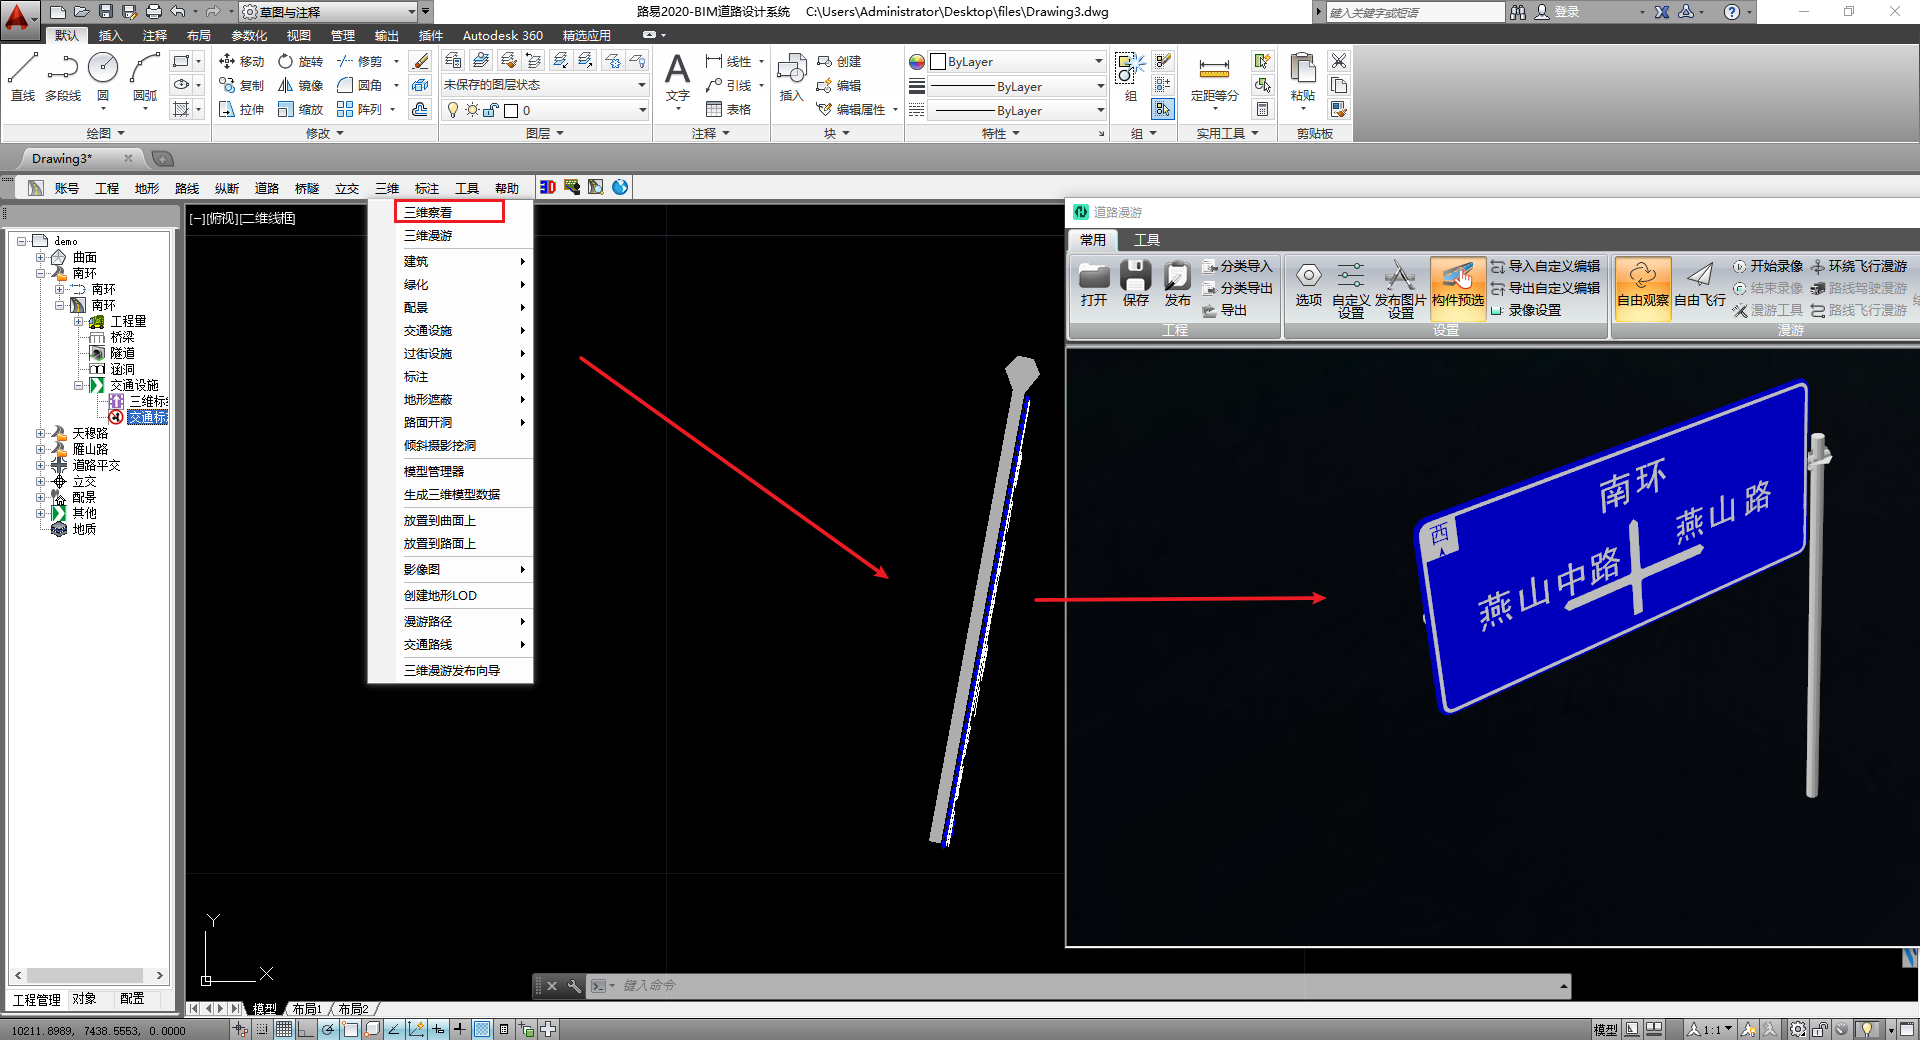The width and height of the screenshot is (1920, 1040).
Task: Select the 圆 circle tool
Action: coord(103,77)
